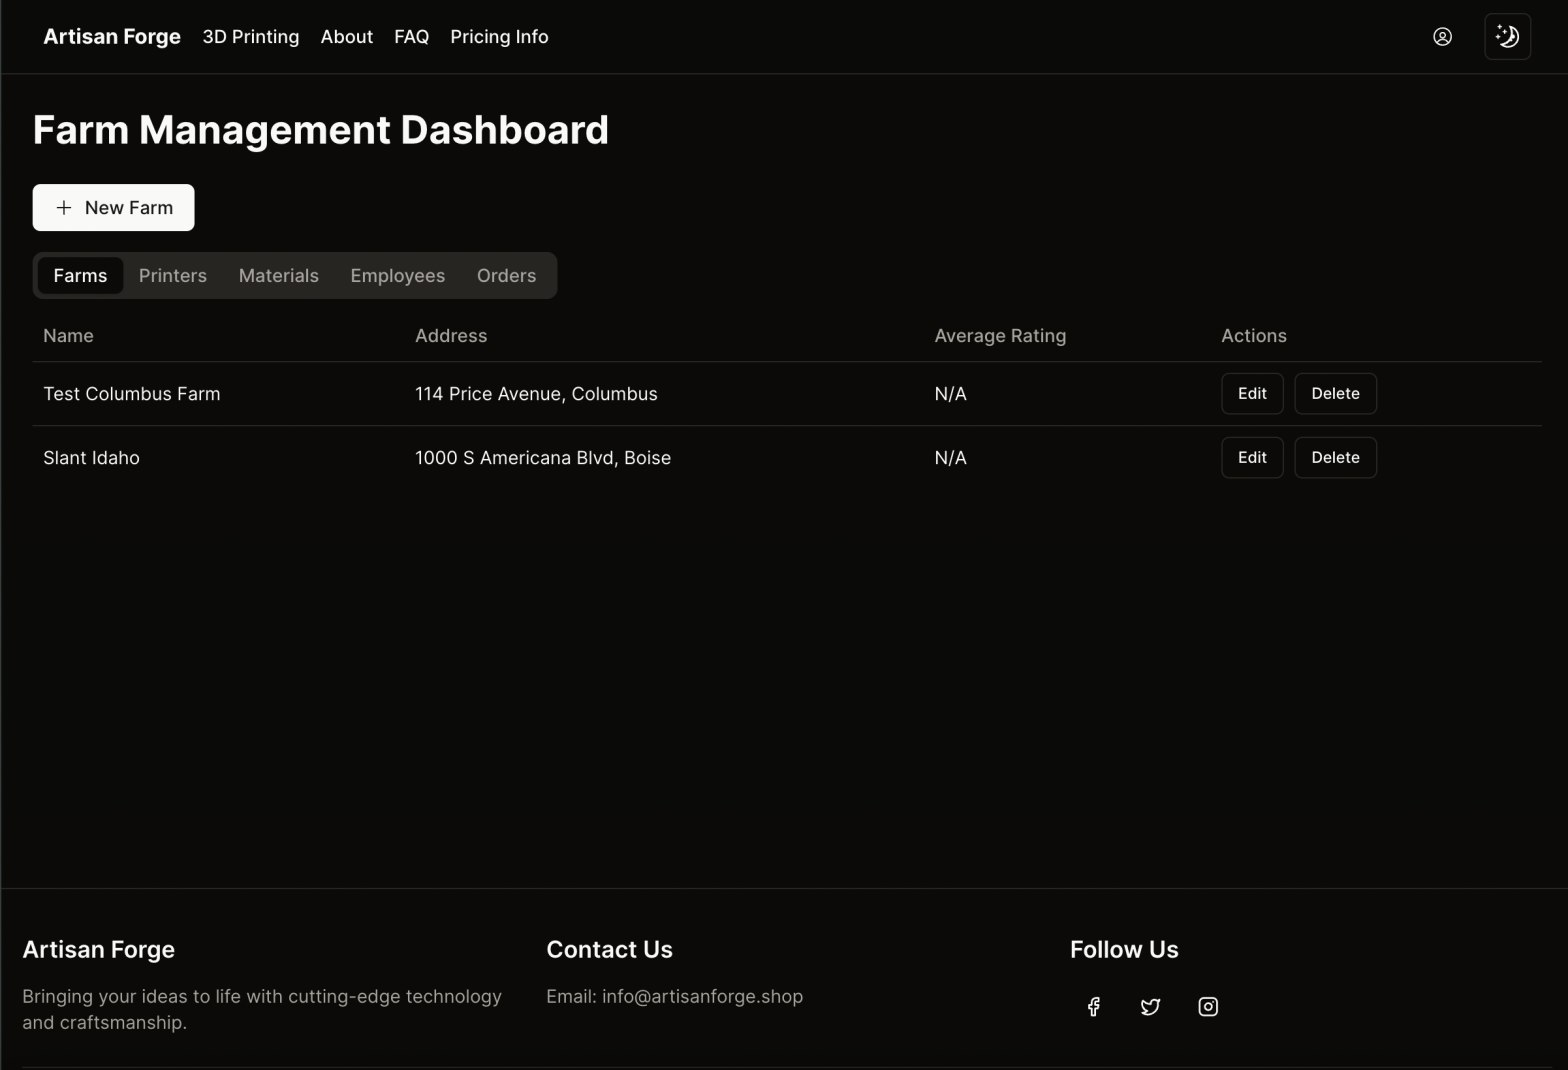Image resolution: width=1568 pixels, height=1070 pixels.
Task: Click the Contact Us footer heading
Action: 609,949
